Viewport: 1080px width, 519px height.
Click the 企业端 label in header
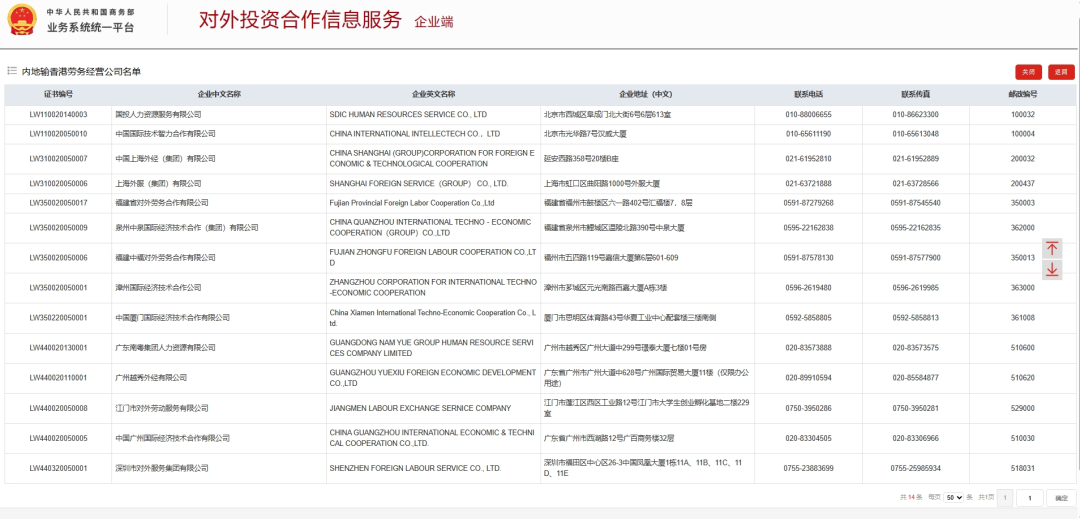click(433, 22)
